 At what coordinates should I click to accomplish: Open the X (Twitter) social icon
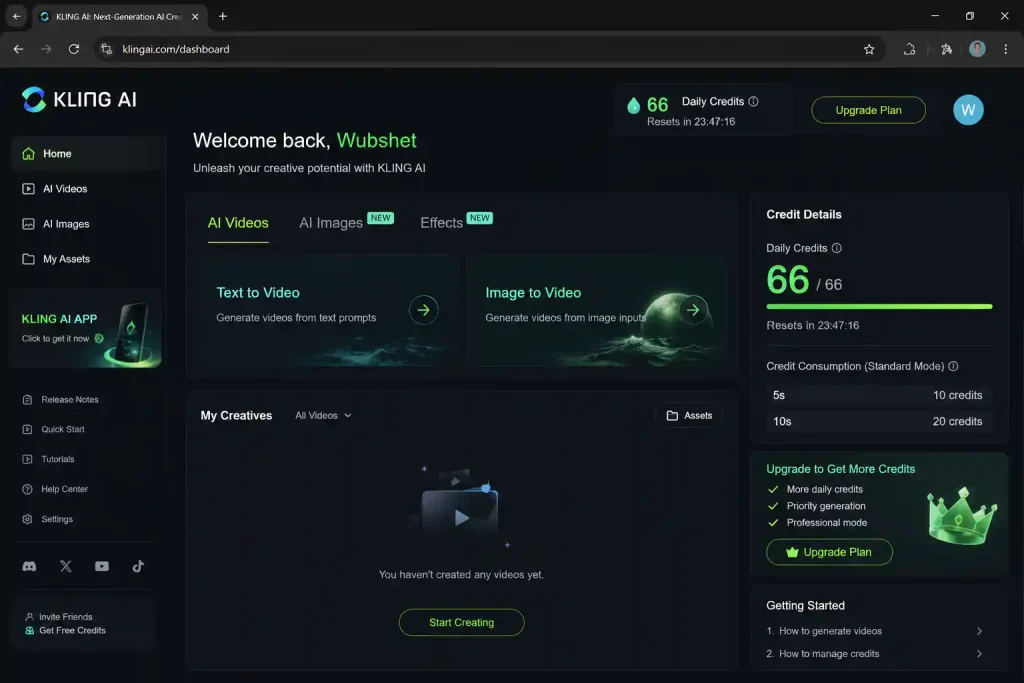[66, 566]
